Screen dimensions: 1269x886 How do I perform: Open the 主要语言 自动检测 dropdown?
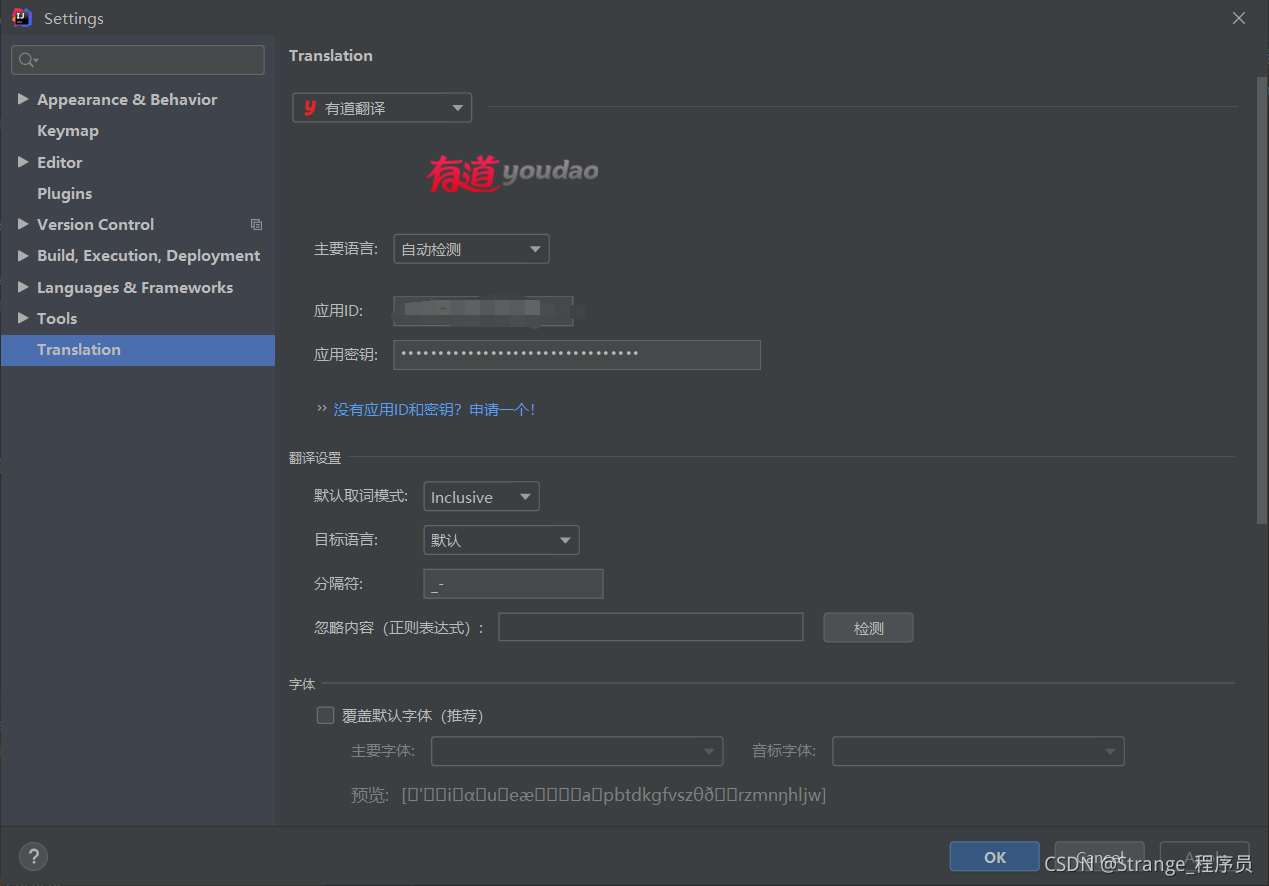471,249
